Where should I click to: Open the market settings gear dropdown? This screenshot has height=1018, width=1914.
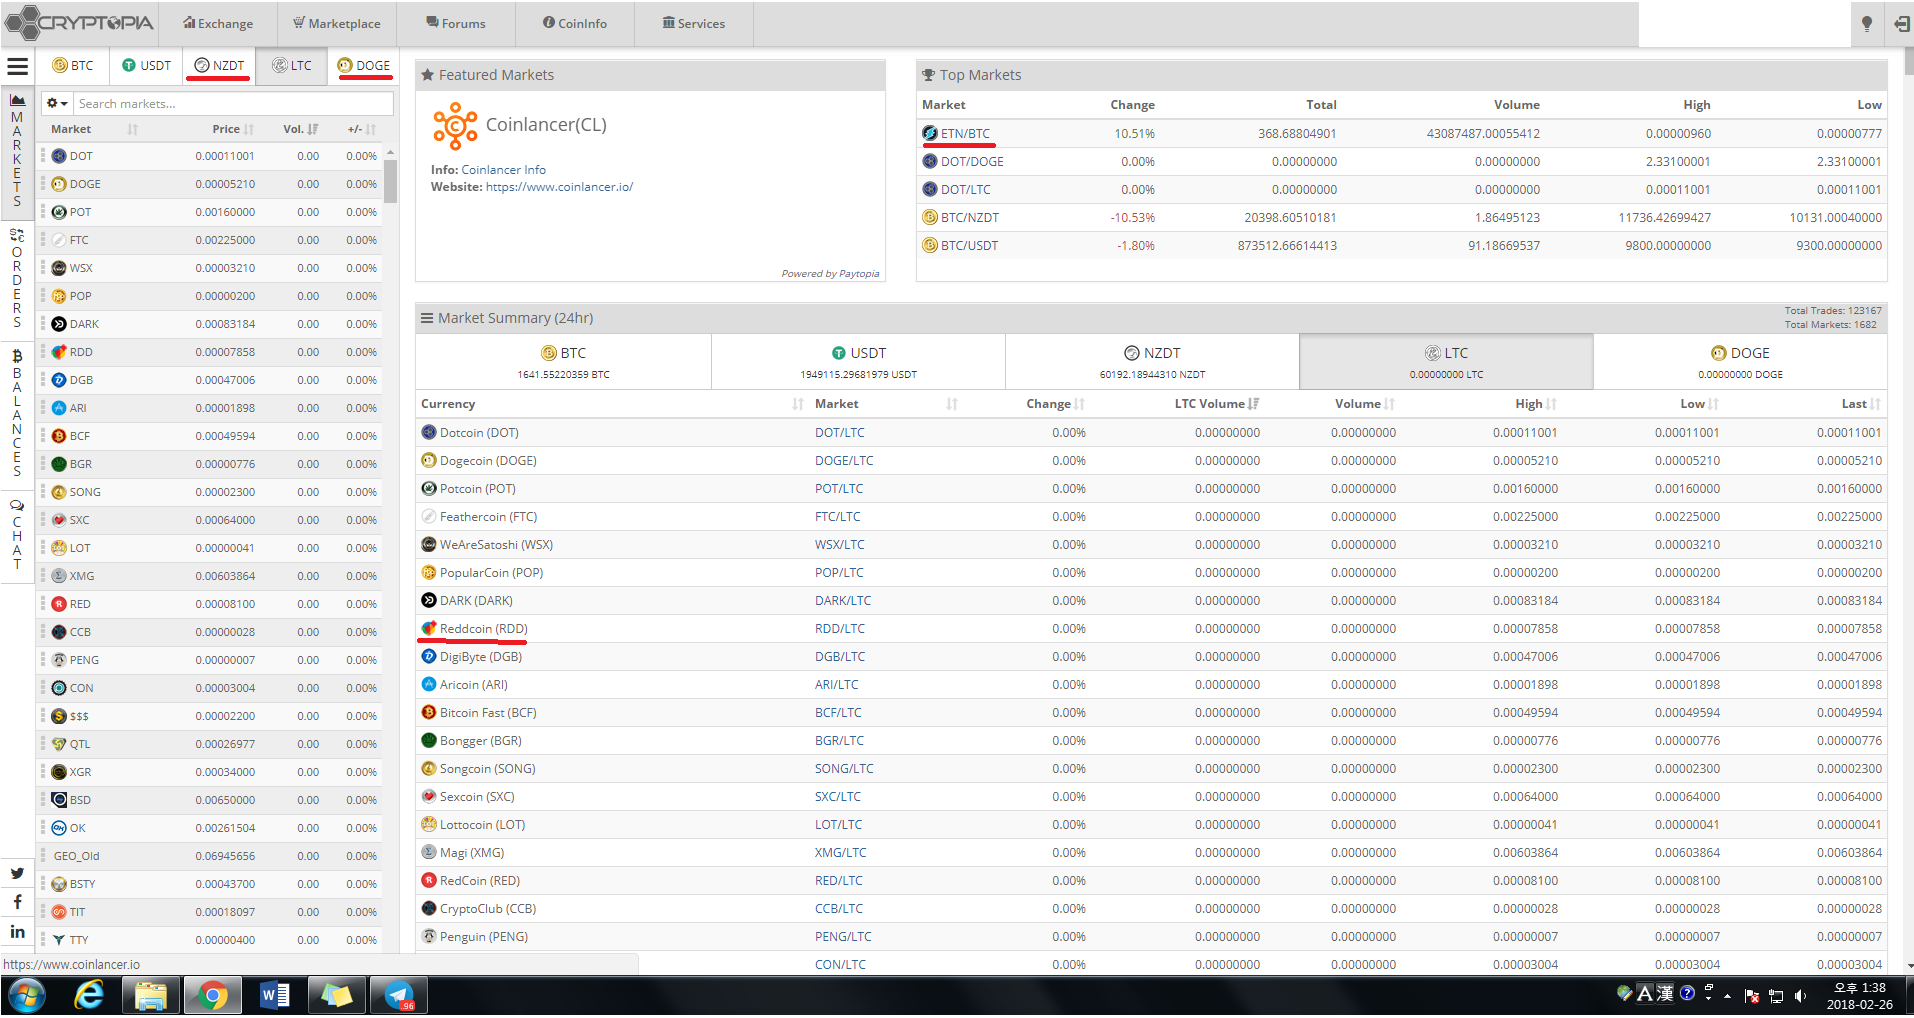(56, 103)
